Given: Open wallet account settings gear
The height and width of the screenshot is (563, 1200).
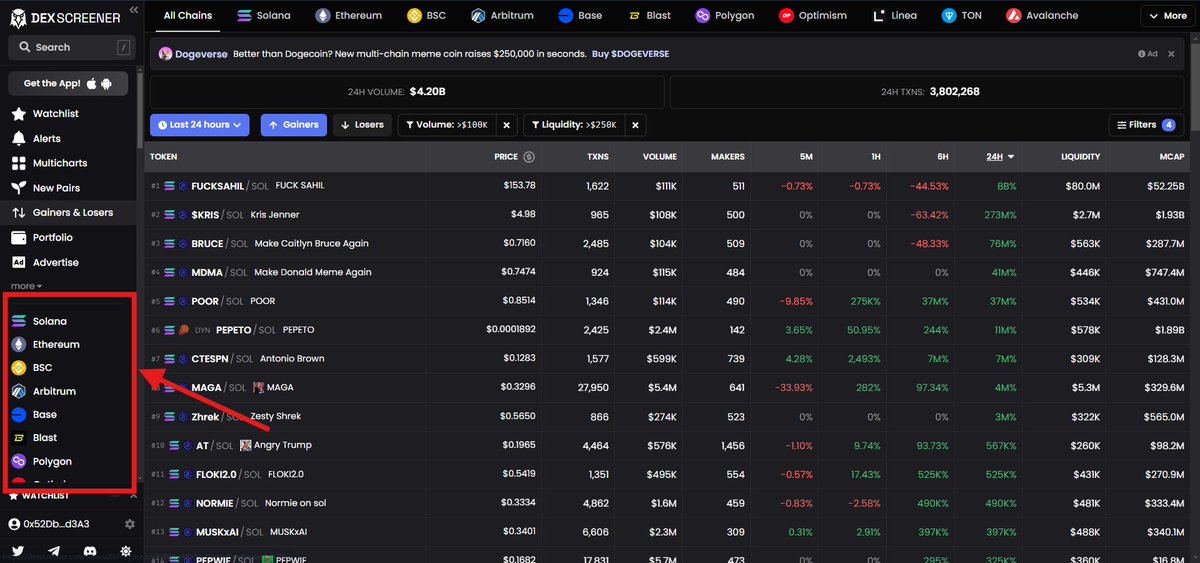Looking at the screenshot, I should [x=129, y=524].
